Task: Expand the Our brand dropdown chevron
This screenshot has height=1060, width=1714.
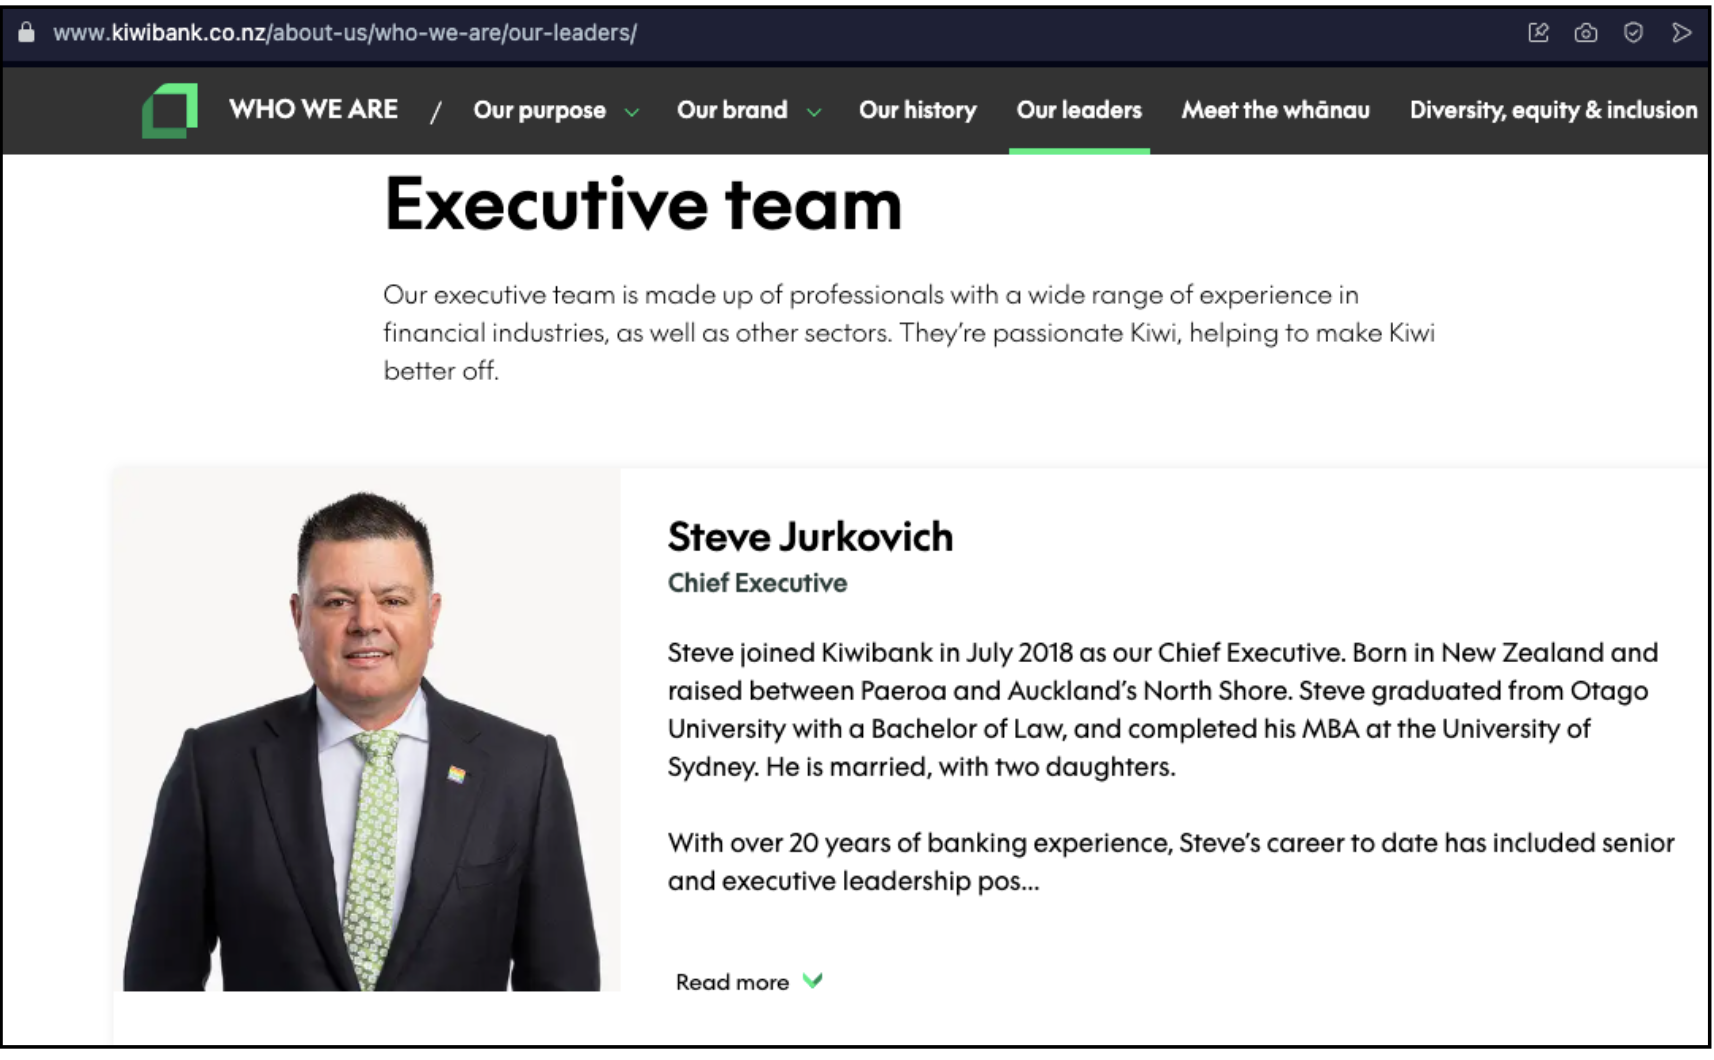Action: coord(814,112)
